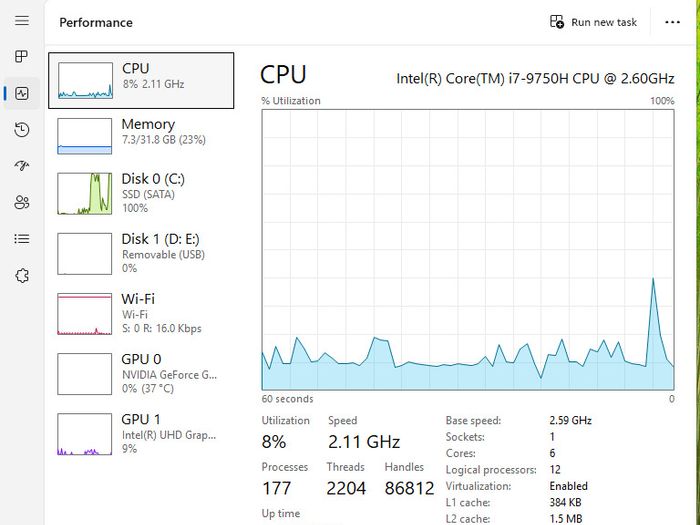Open the Startup apps icon
Viewport: 700px width, 525px height.
pyautogui.click(x=21, y=166)
